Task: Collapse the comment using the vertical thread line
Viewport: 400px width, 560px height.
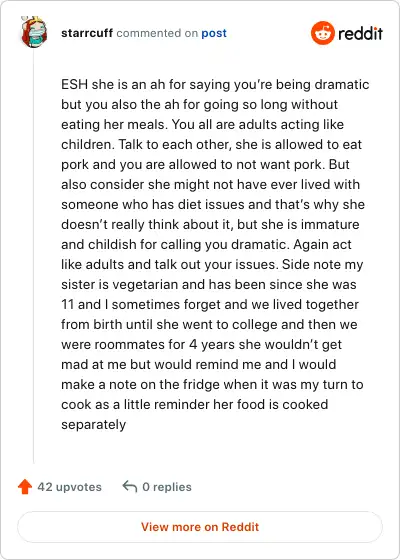Action: 34,255
